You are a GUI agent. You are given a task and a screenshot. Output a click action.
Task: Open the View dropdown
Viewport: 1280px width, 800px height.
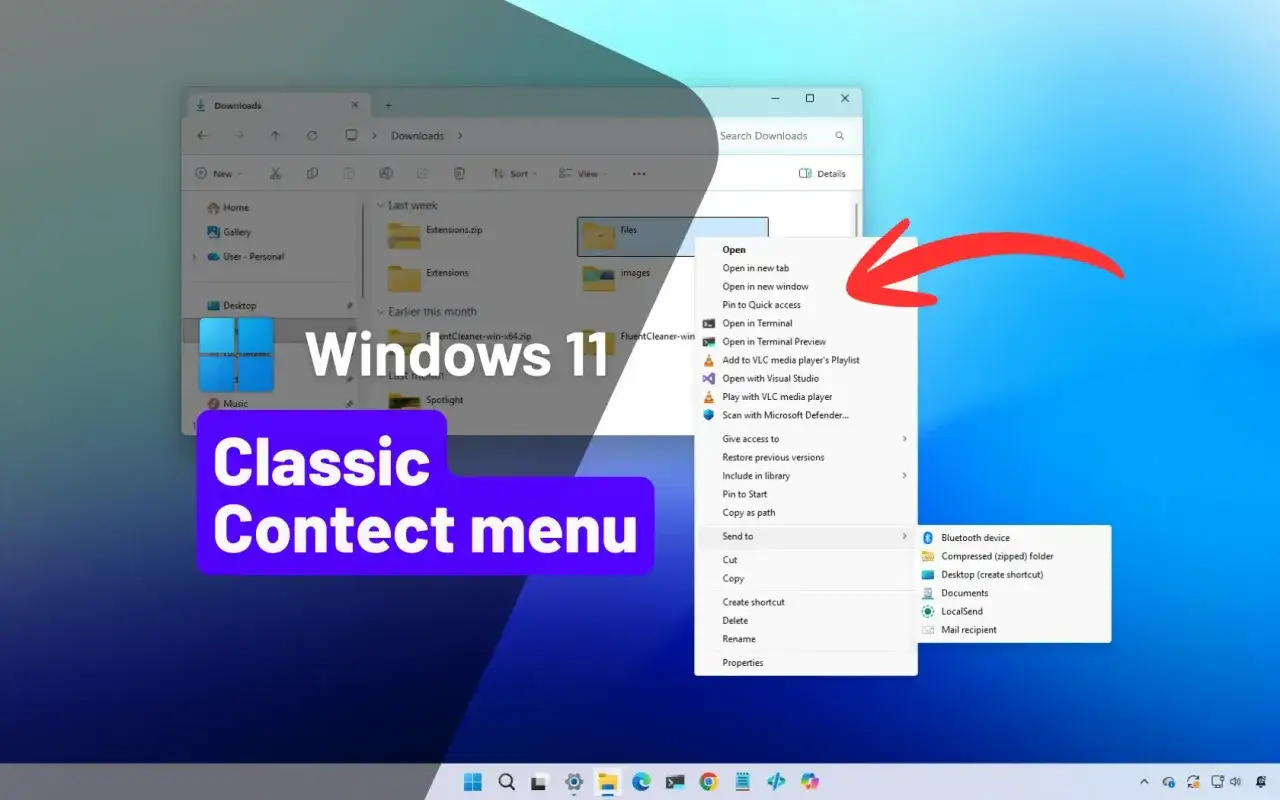(x=580, y=174)
